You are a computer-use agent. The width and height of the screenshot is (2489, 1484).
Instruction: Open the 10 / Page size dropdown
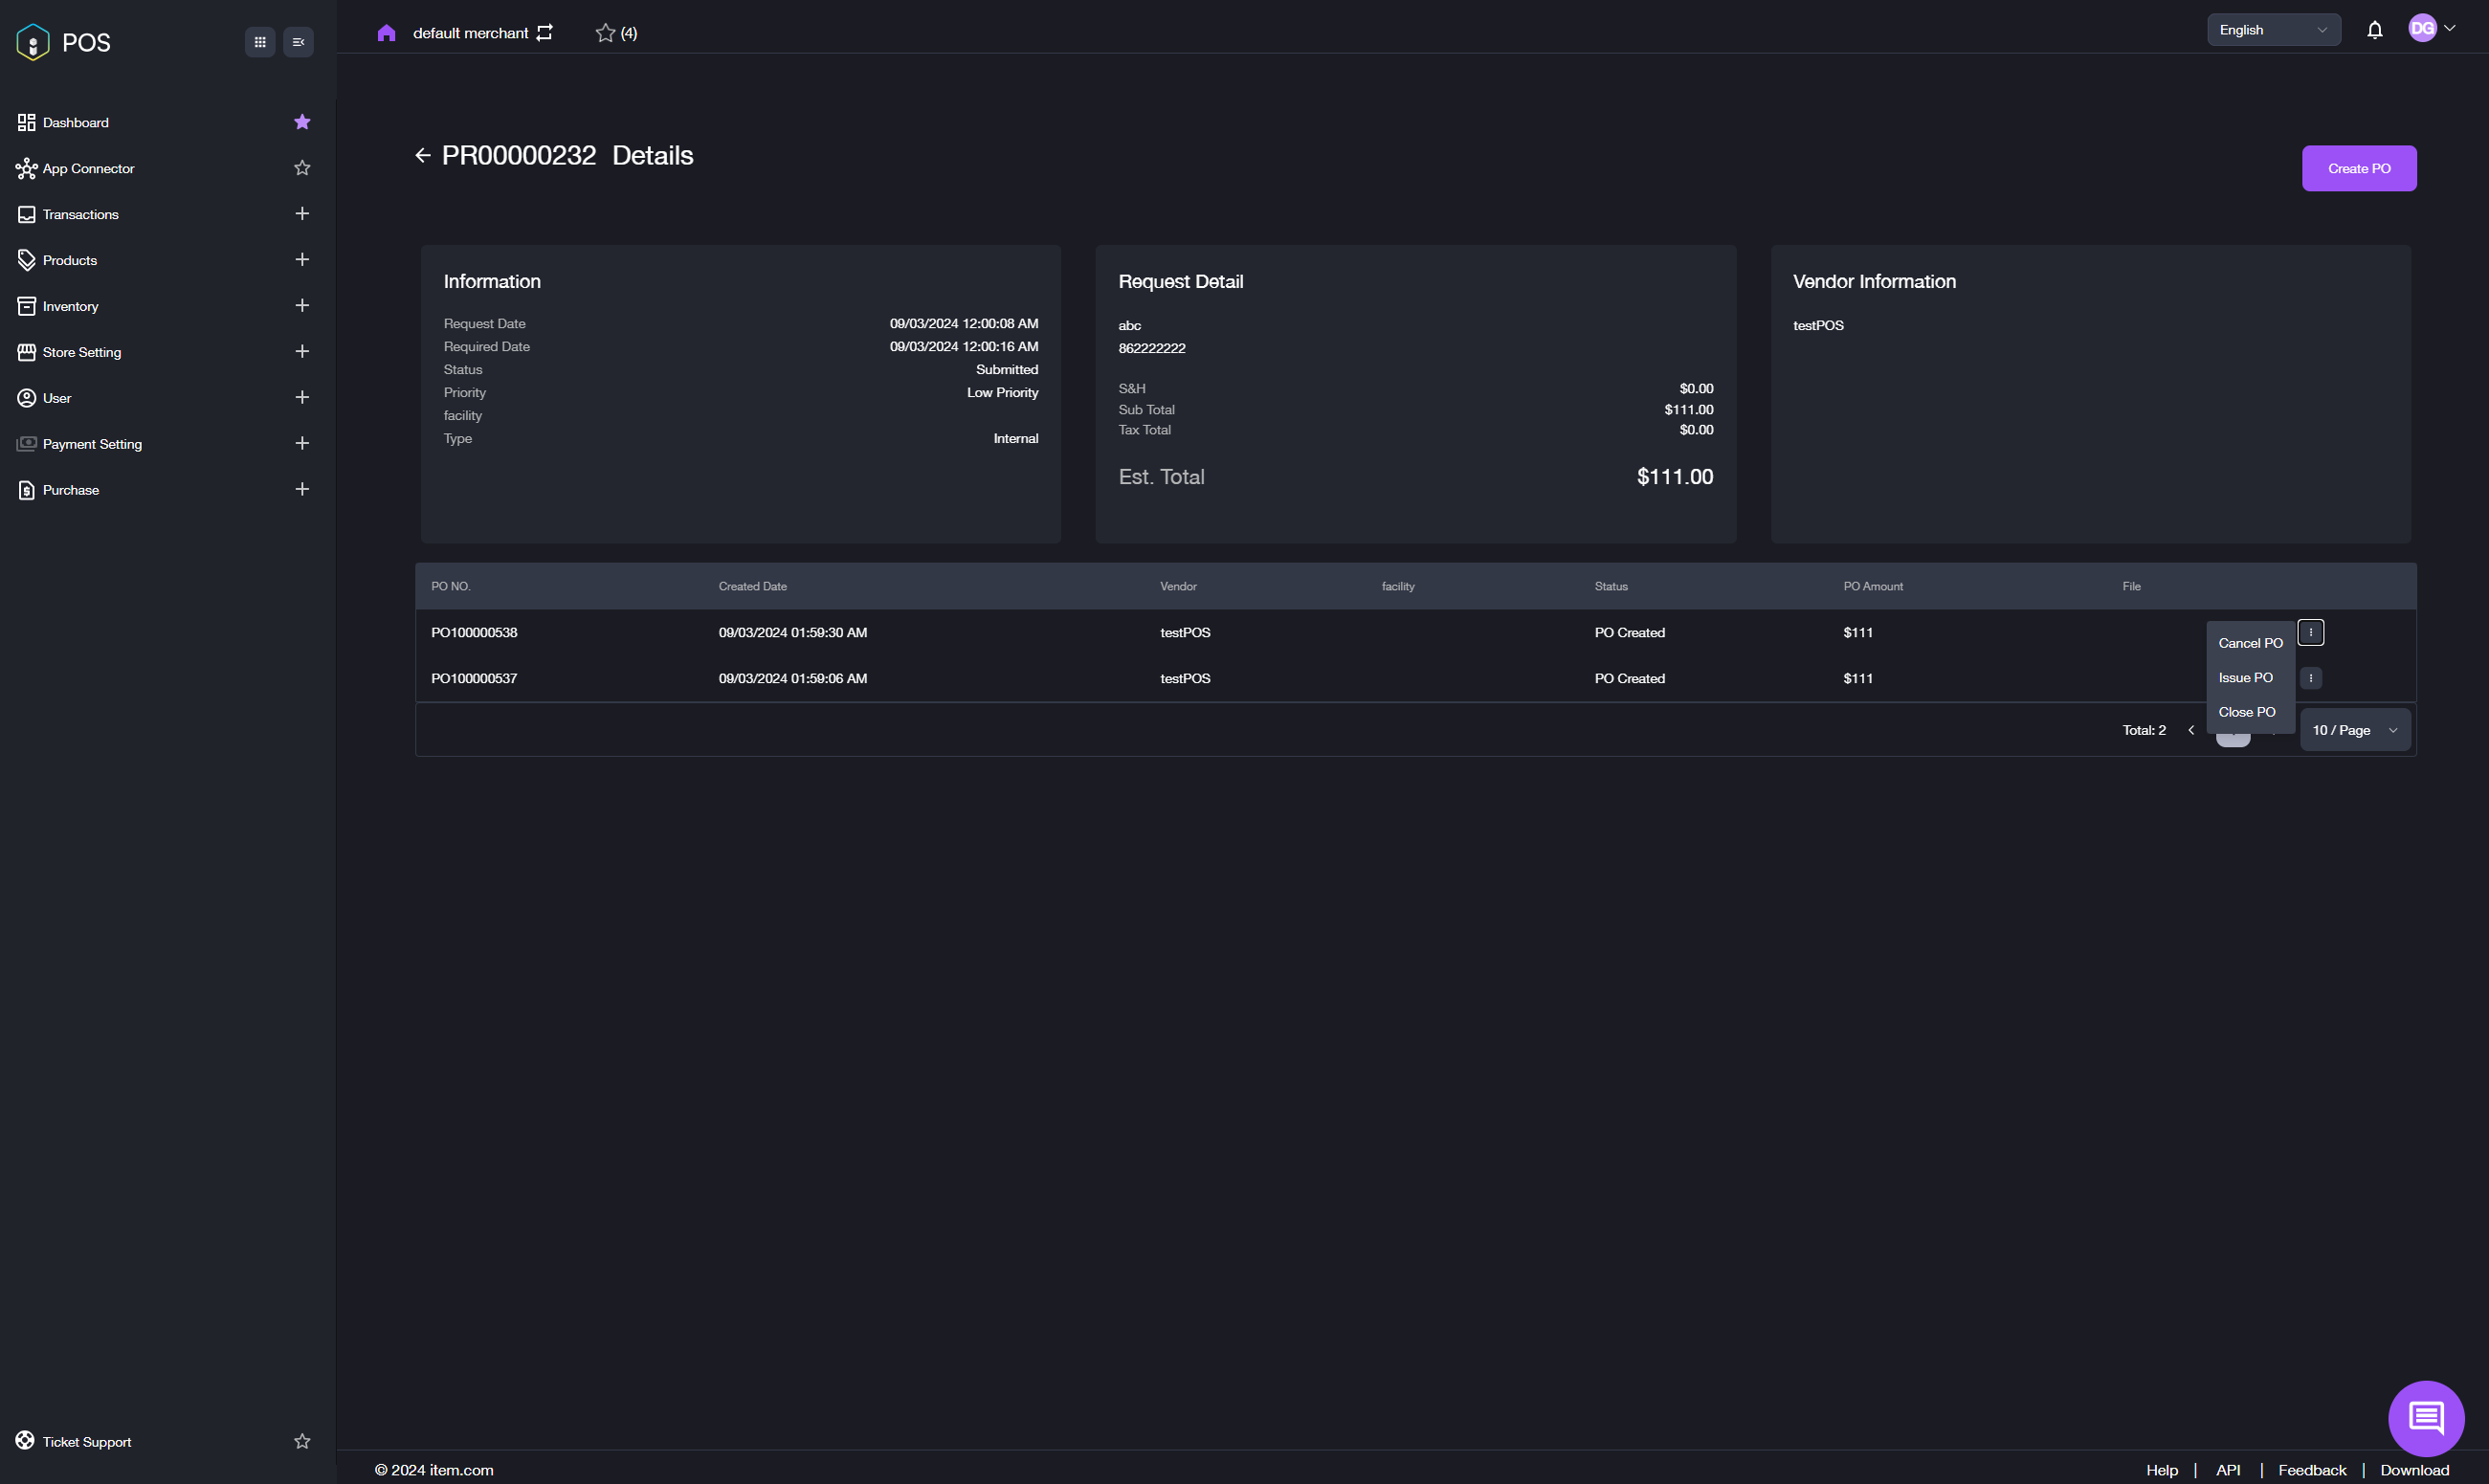point(2354,730)
